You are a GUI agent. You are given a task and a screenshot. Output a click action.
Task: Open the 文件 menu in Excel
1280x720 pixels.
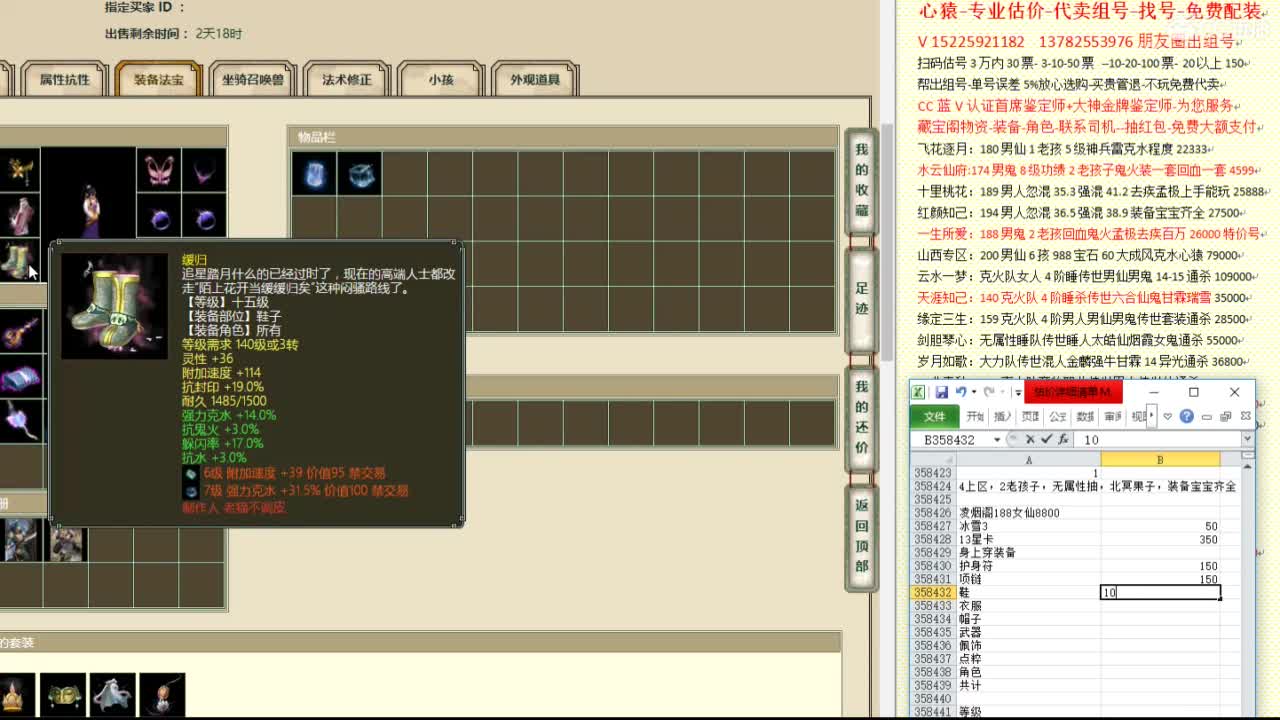933,418
